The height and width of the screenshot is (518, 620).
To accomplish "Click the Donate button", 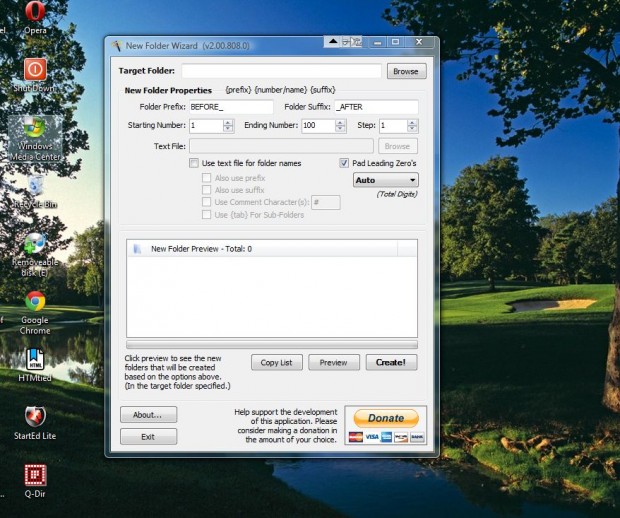I will [x=385, y=418].
